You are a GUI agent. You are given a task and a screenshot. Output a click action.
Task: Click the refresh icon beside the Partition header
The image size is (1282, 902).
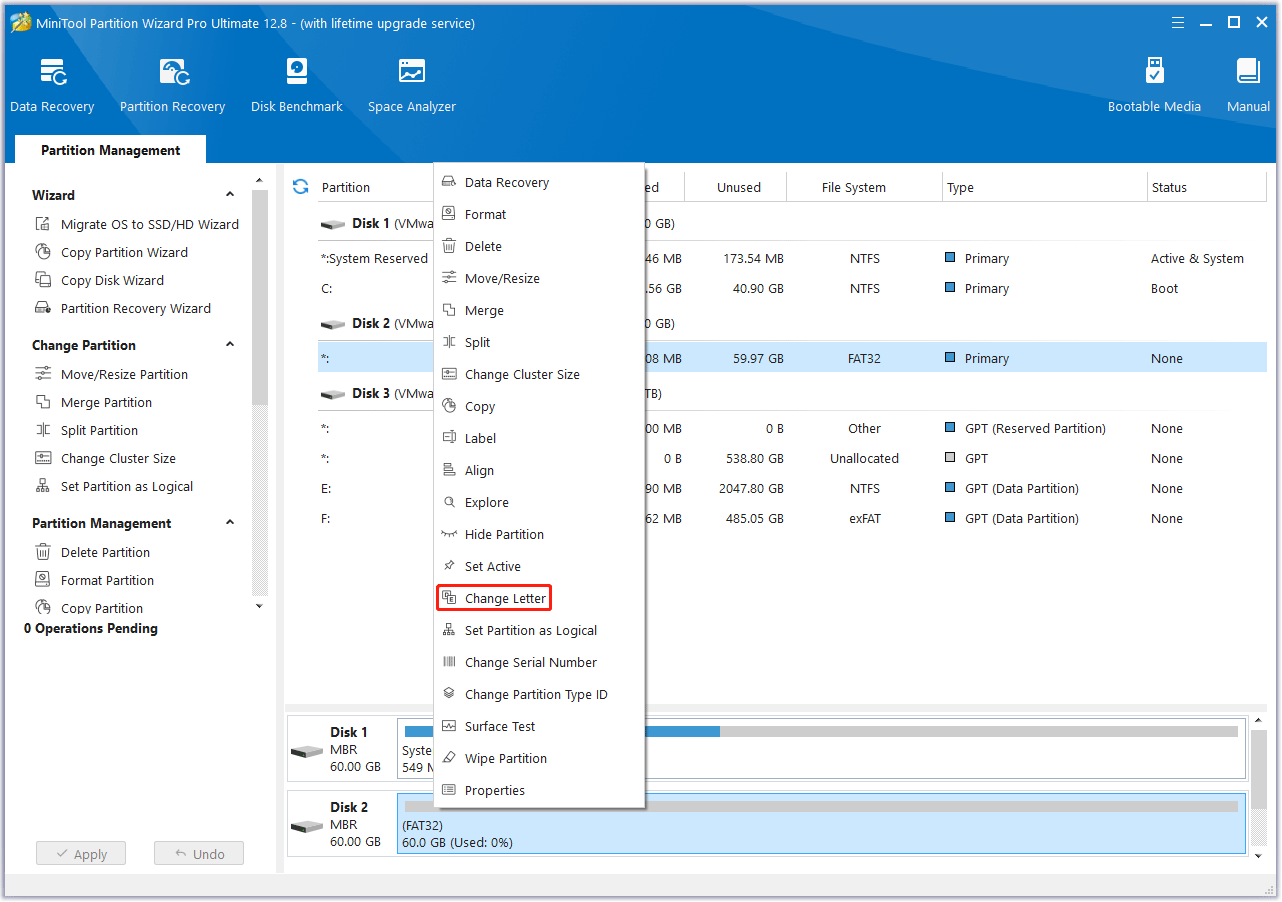[x=300, y=187]
